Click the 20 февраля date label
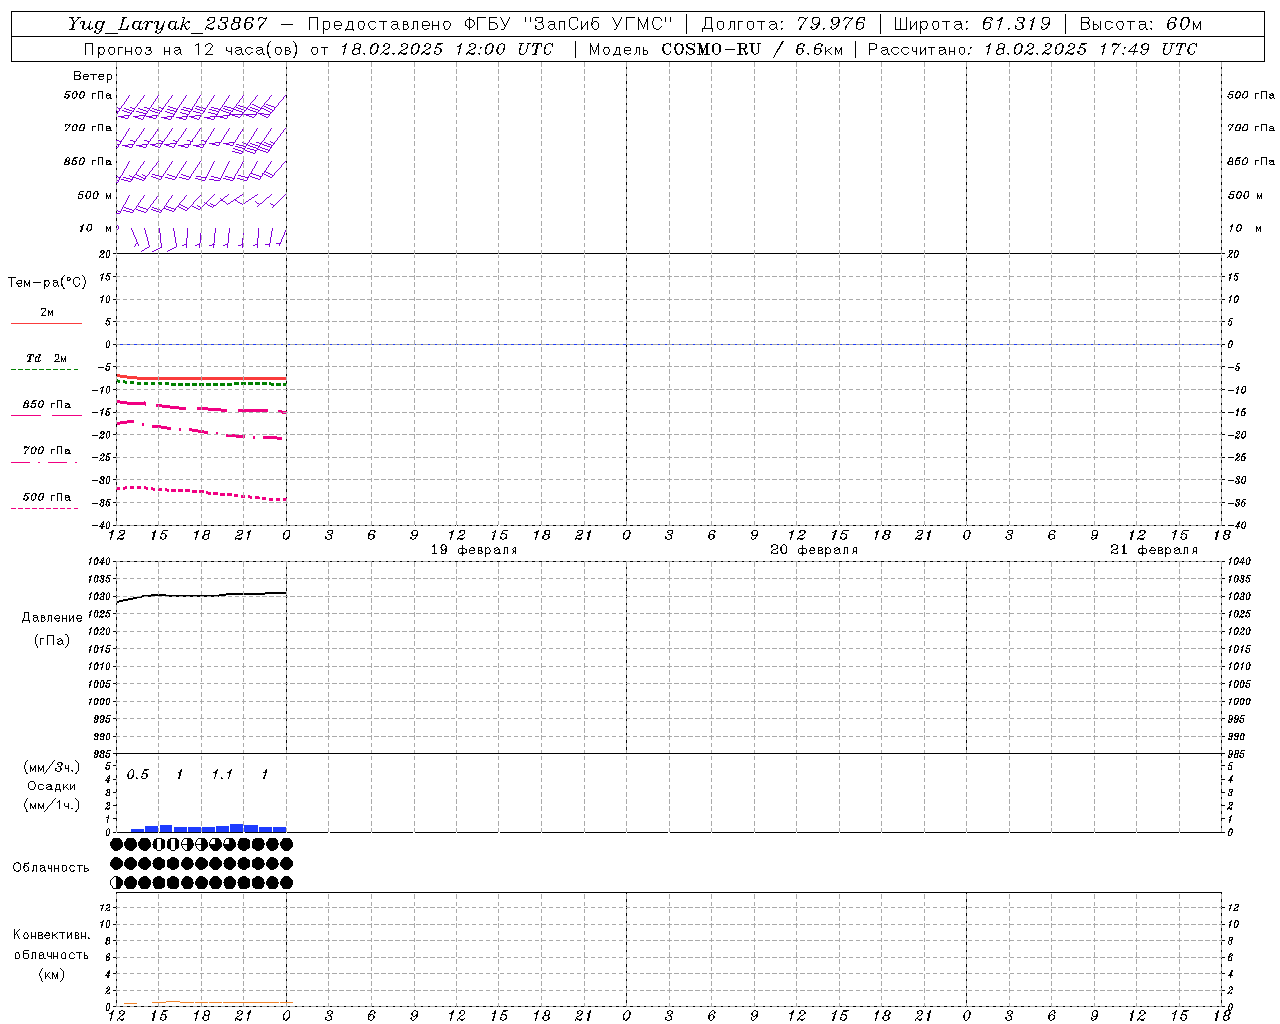Image resolution: width=1280 pixels, height=1024 pixels. pos(814,550)
